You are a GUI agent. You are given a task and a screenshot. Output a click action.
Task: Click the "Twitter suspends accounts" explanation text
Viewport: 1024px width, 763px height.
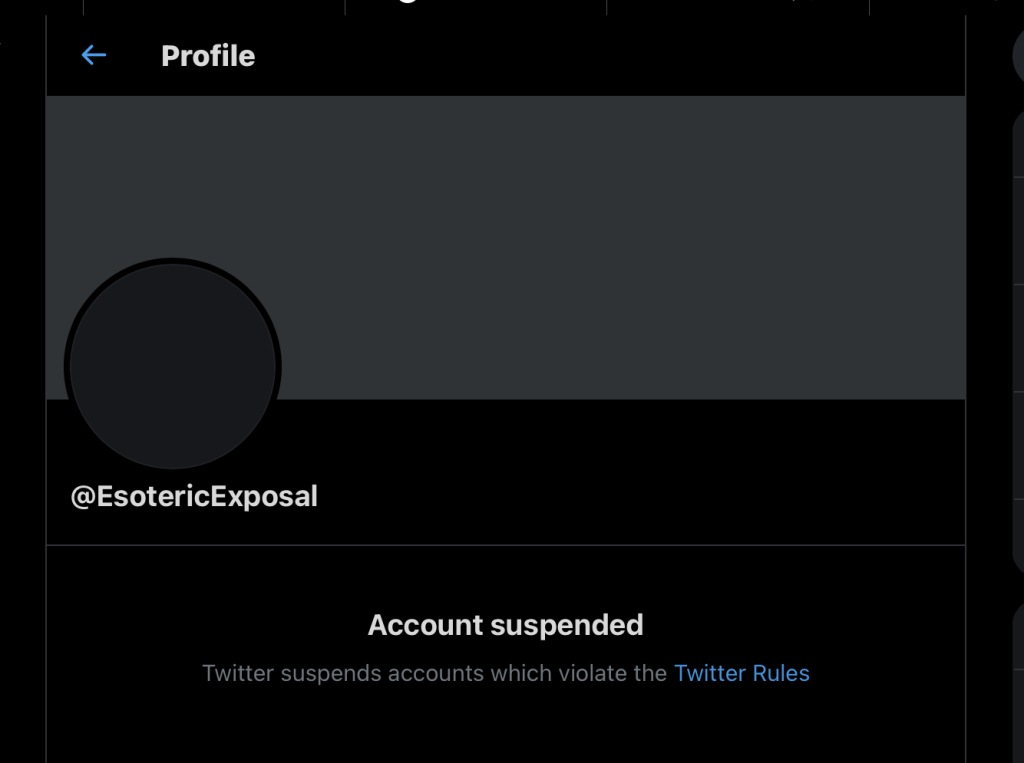[434, 673]
